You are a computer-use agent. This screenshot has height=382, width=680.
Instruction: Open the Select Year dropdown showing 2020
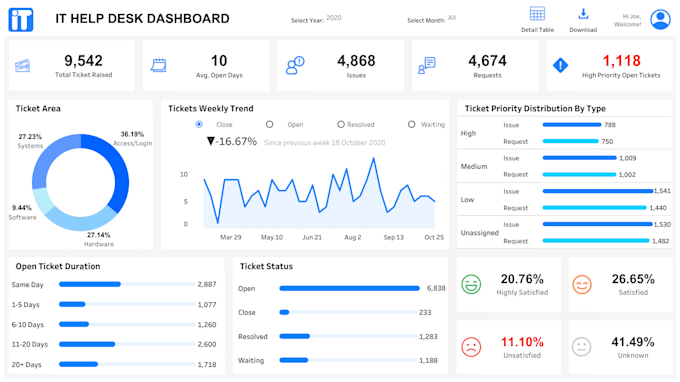coord(334,18)
